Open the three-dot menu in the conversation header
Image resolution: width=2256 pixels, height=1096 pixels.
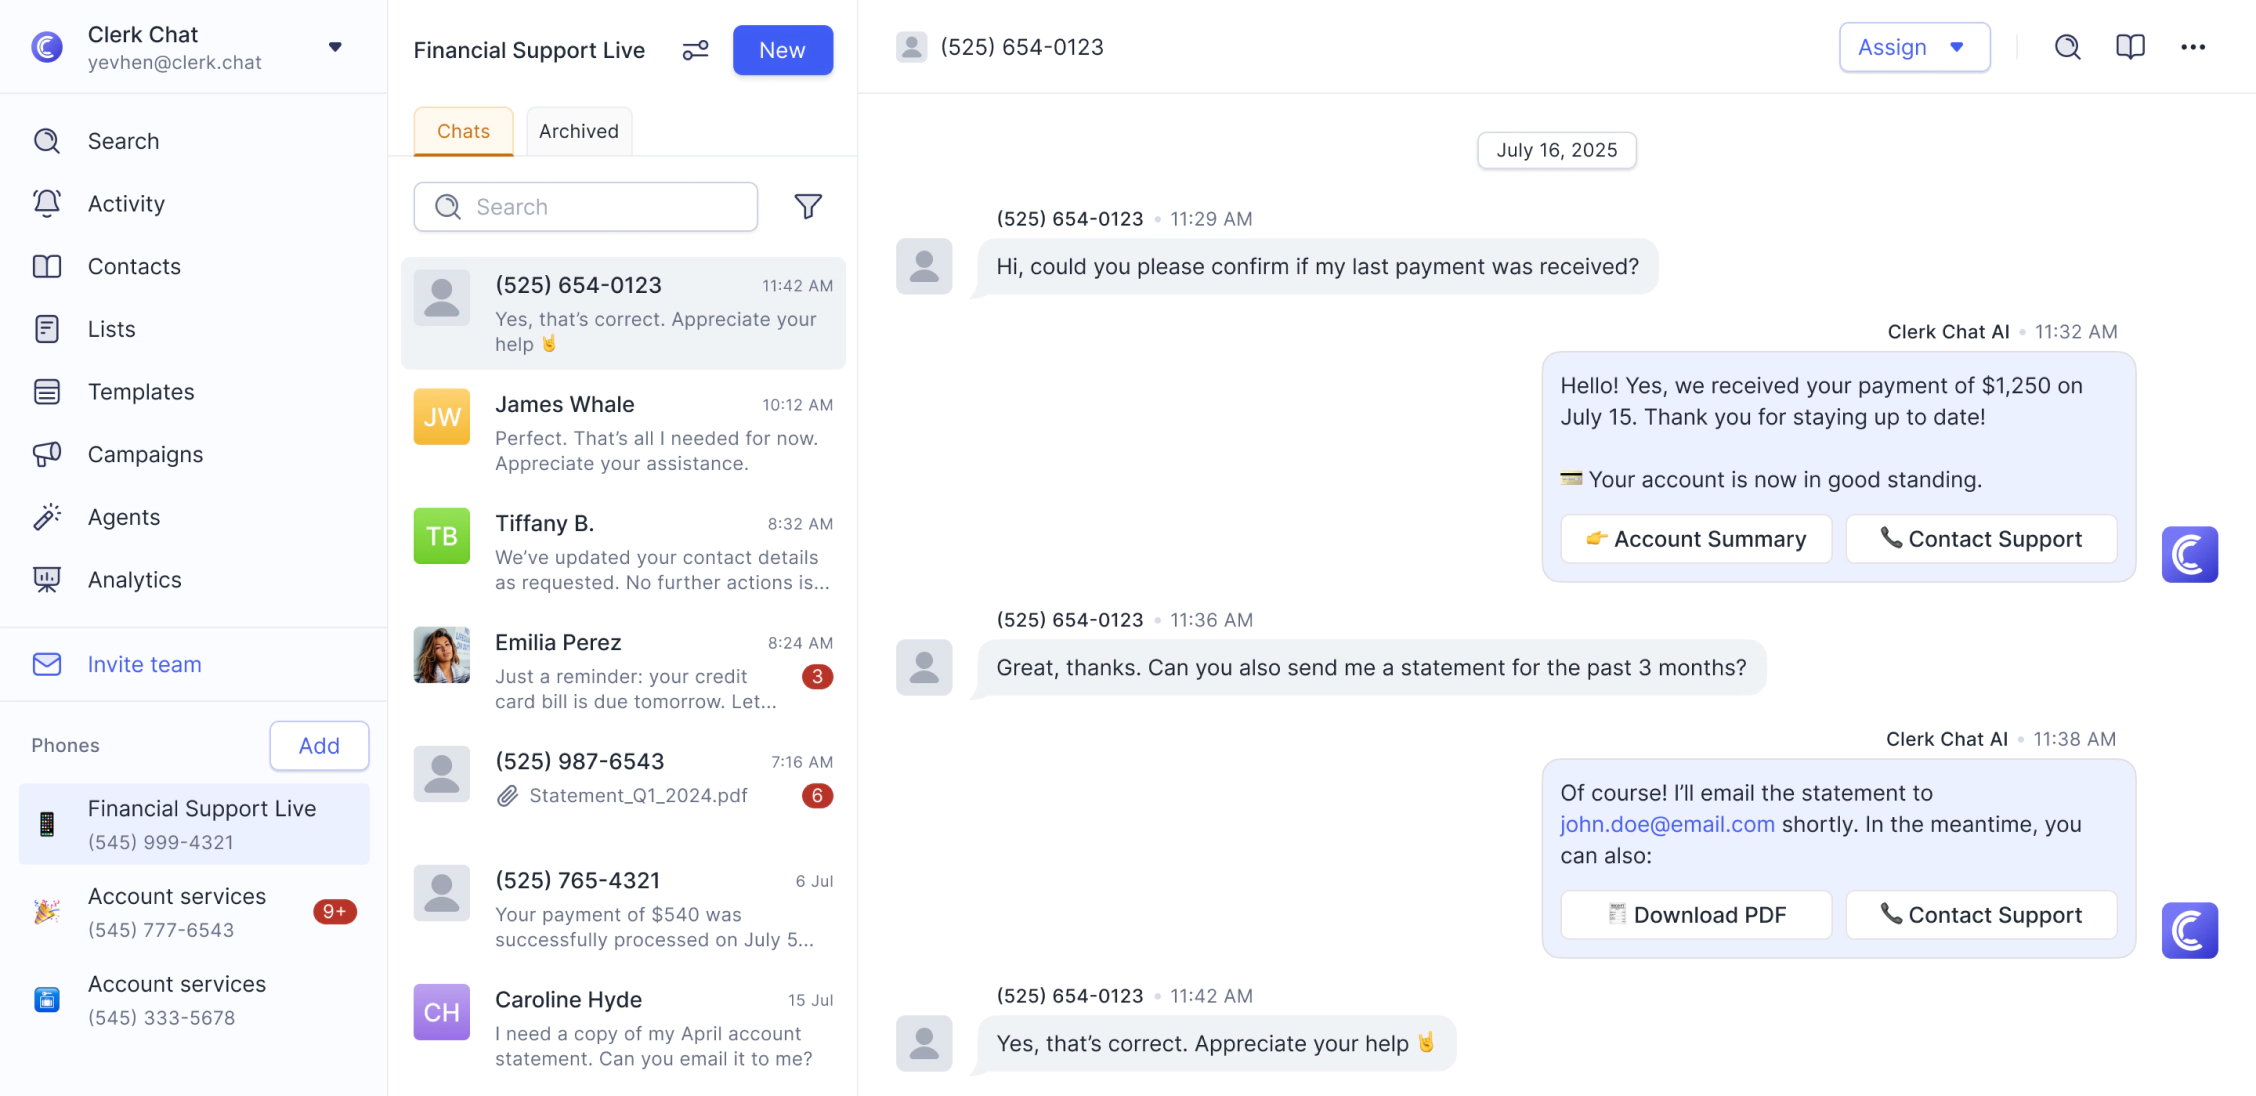(2193, 46)
